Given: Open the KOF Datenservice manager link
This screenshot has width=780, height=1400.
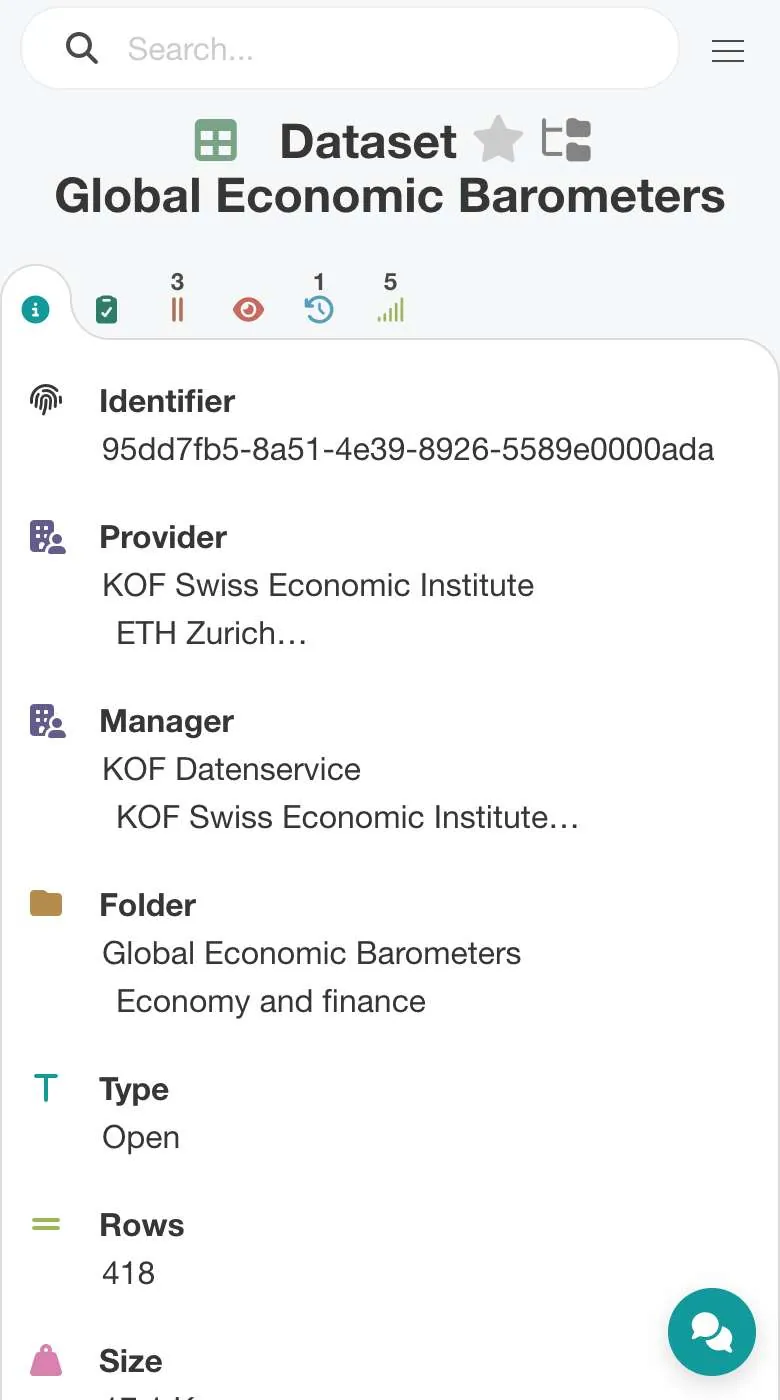Looking at the screenshot, I should tap(231, 769).
